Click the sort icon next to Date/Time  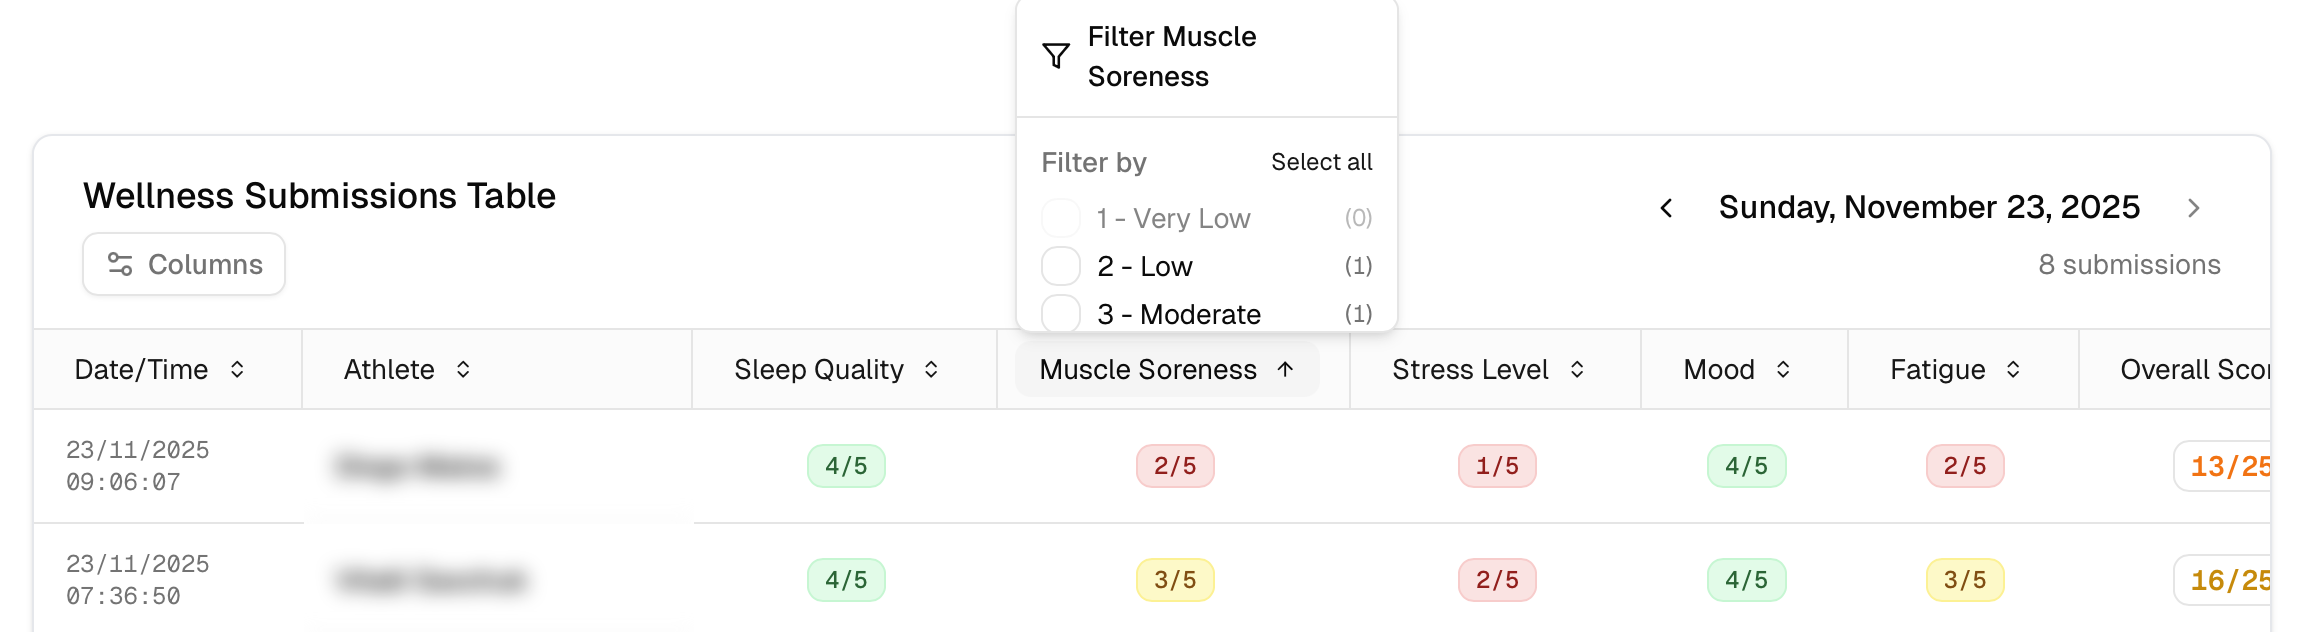tap(237, 370)
